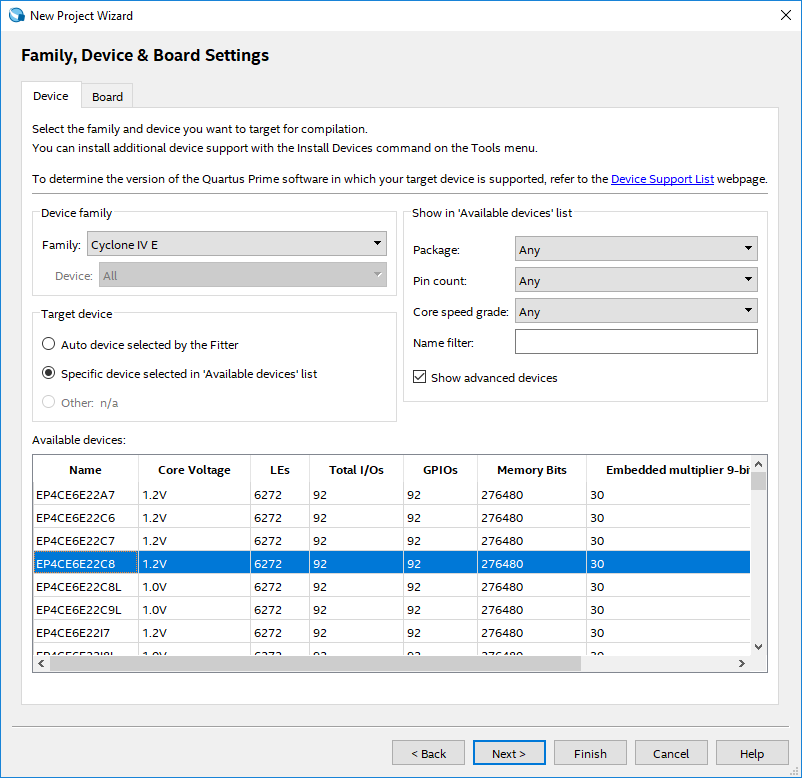Click the vertical scrollbar thumb of device list

759,481
